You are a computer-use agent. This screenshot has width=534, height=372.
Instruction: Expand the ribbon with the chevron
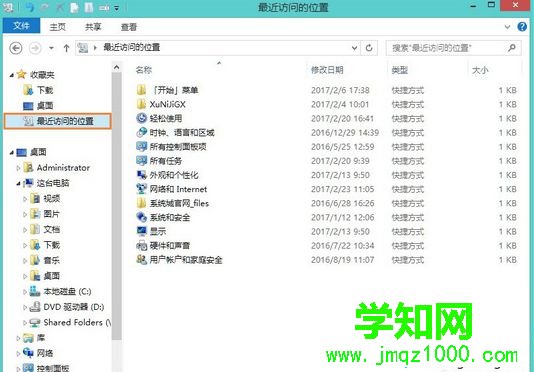tap(507, 27)
